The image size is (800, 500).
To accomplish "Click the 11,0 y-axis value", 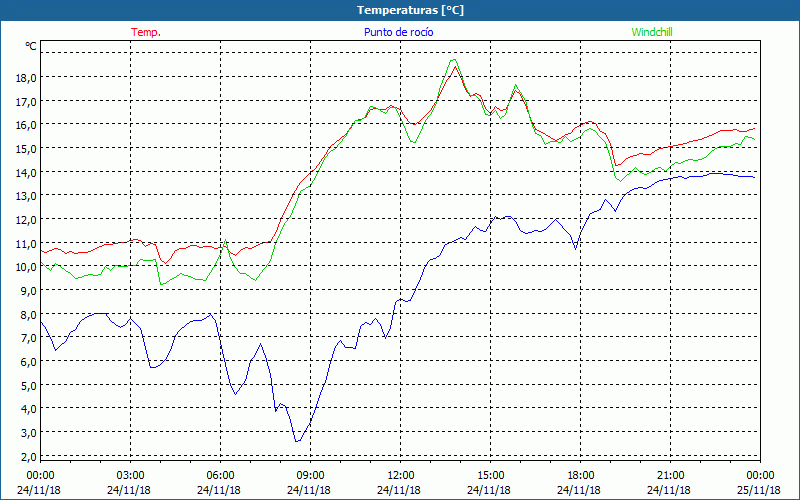I will coord(27,243).
